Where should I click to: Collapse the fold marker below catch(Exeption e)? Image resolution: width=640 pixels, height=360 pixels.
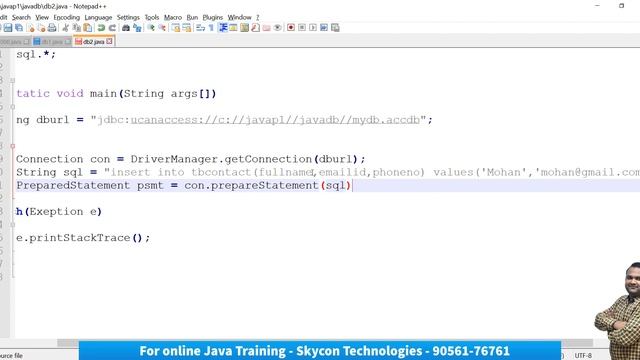pyautogui.click(x=13, y=224)
